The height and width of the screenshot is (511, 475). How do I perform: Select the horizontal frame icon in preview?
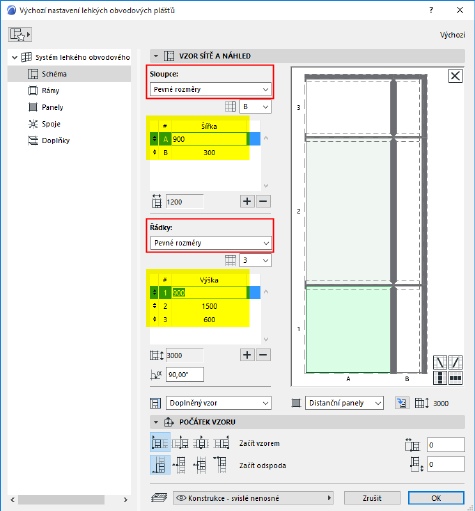click(455, 378)
